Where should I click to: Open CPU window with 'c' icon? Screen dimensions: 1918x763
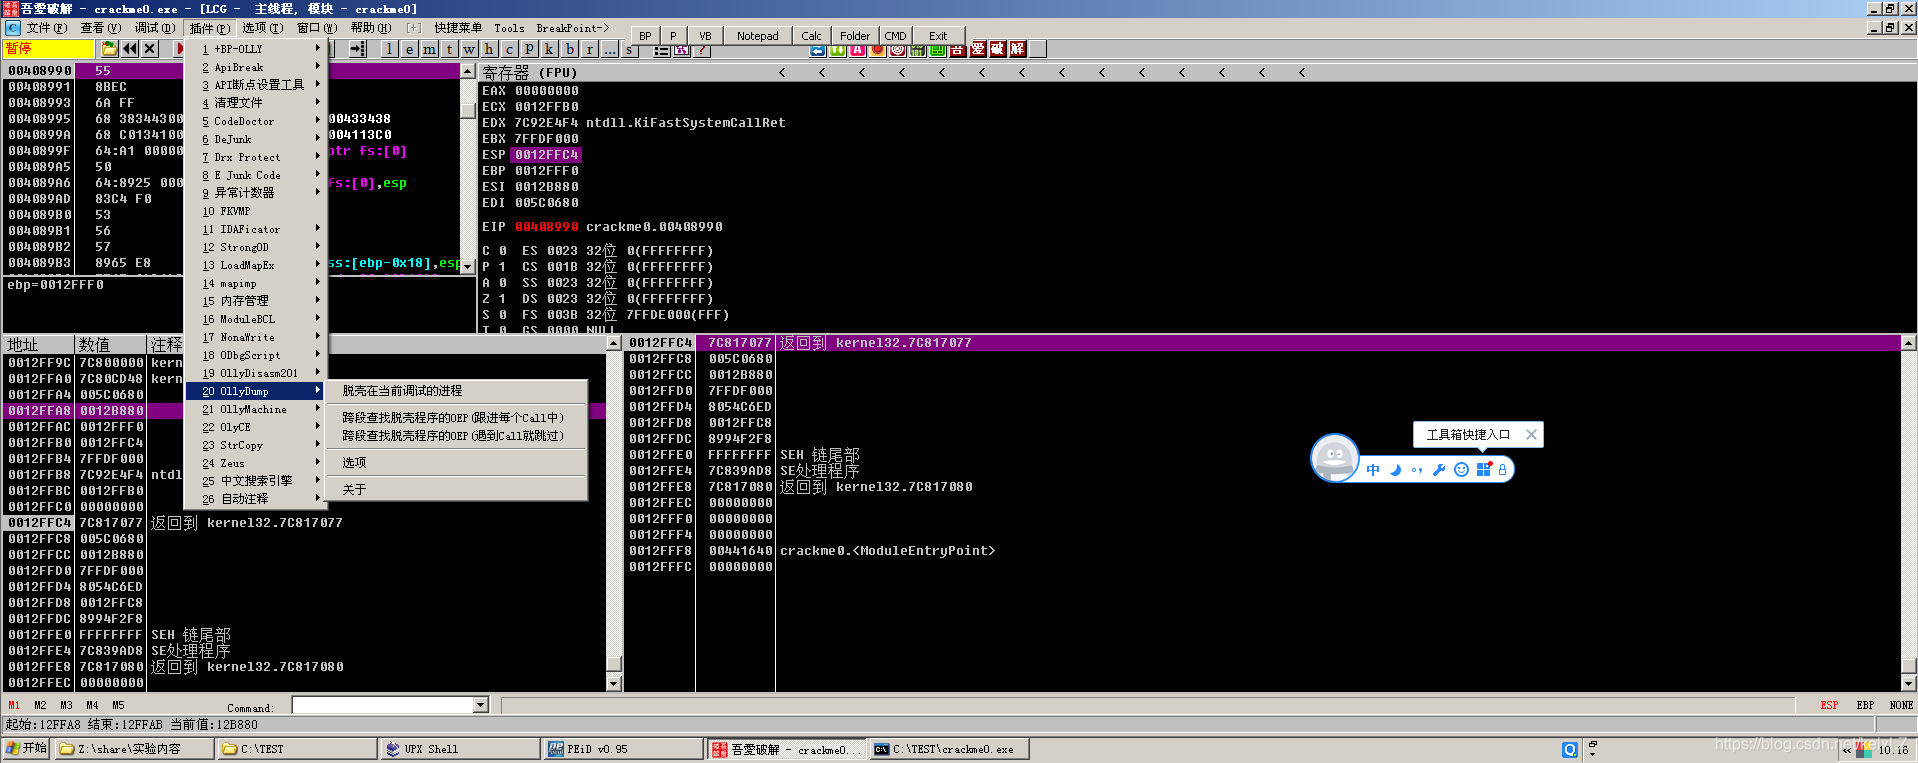click(x=510, y=49)
